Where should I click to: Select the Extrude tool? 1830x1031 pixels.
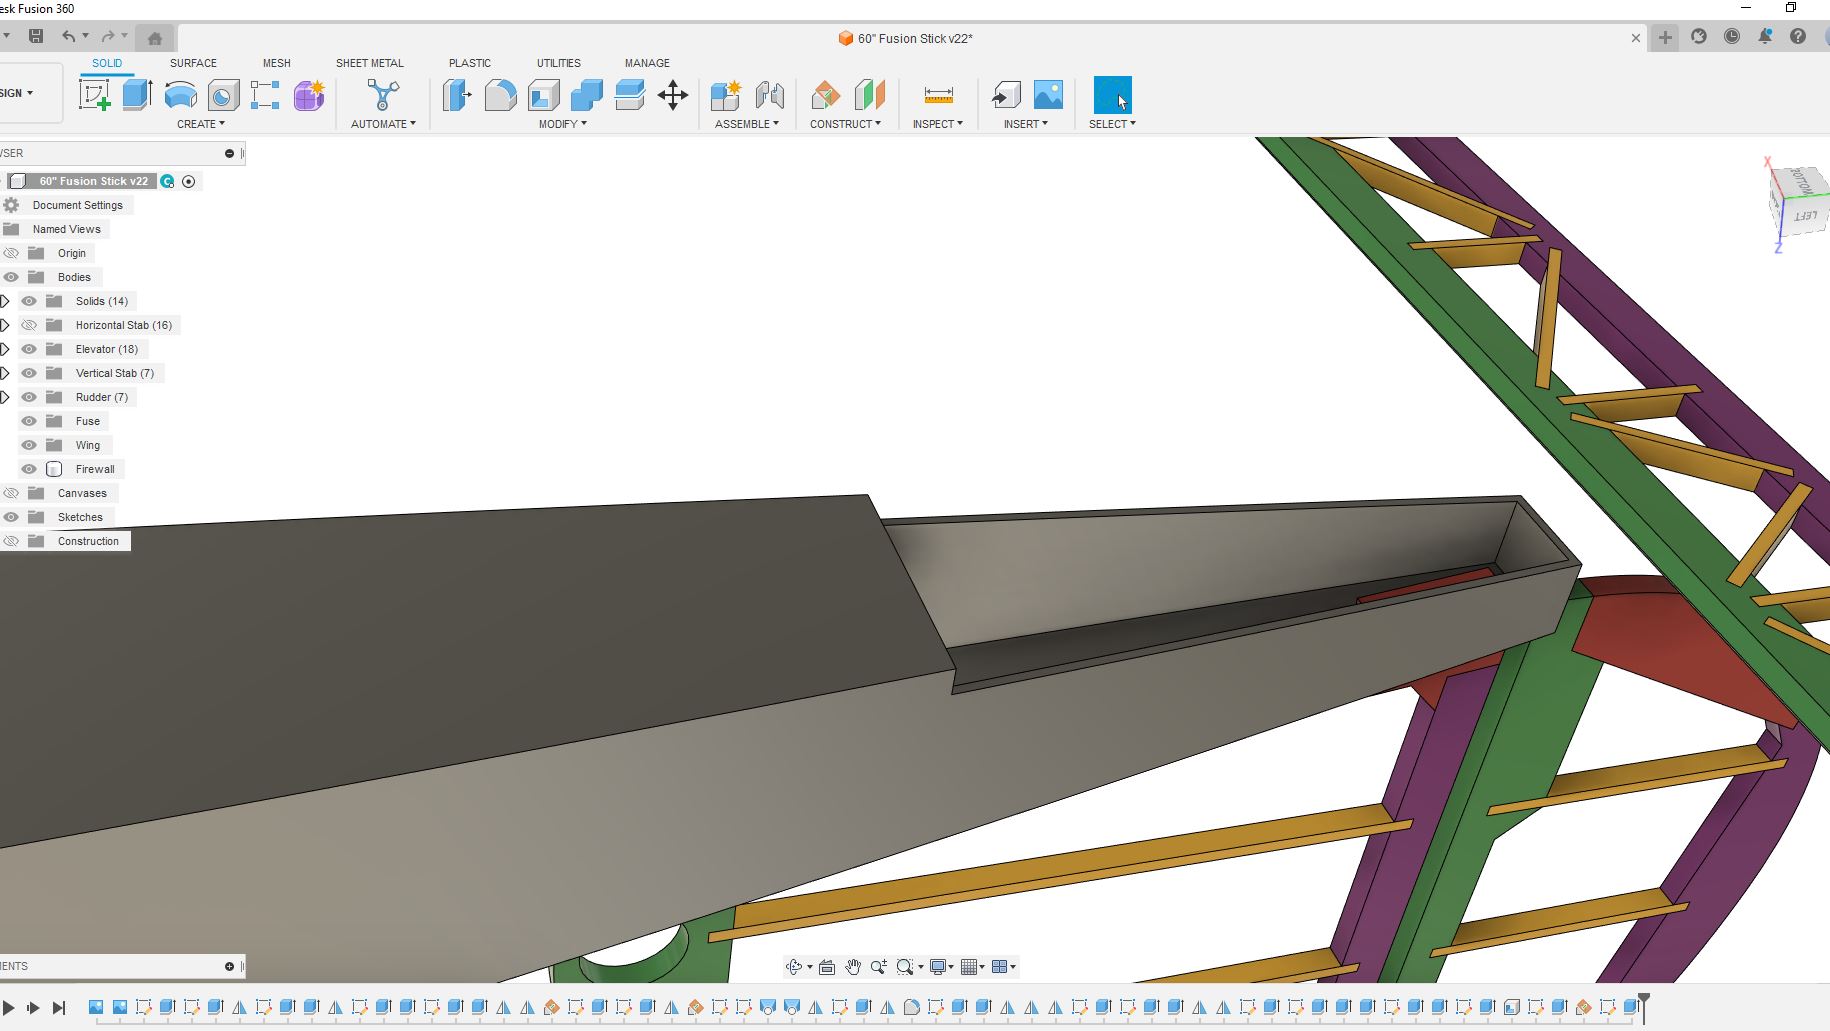pos(137,96)
